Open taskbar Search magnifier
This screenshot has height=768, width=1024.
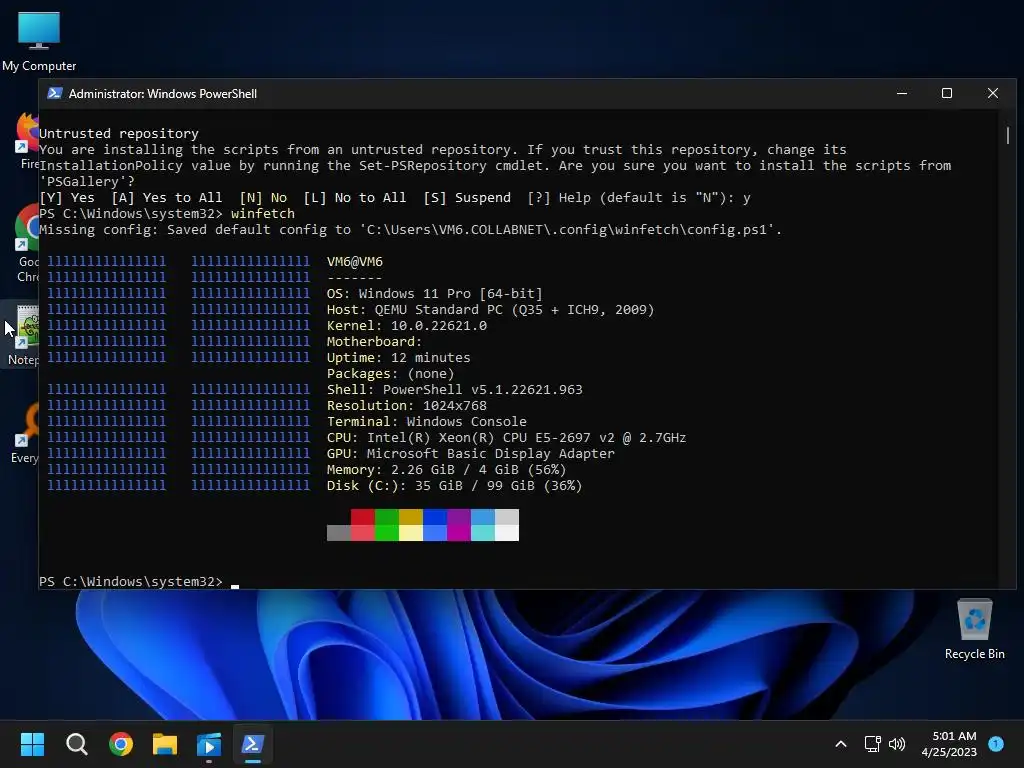pos(76,744)
